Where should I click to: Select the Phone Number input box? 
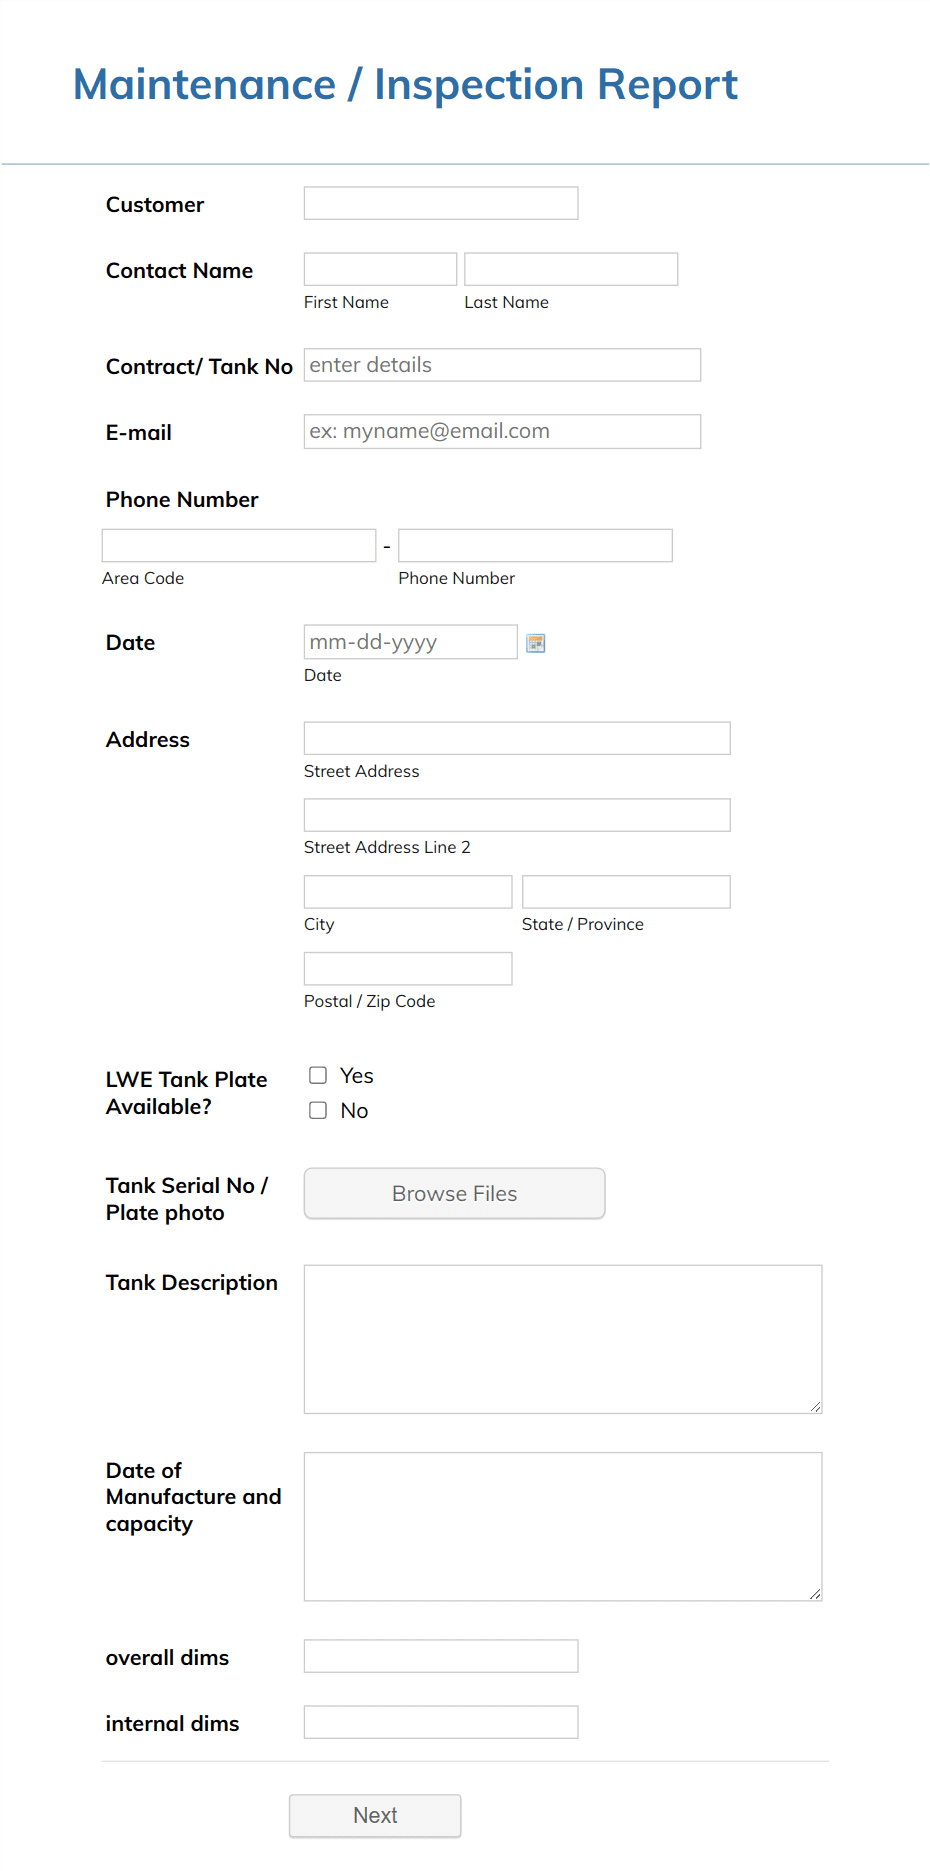pyautogui.click(x=535, y=545)
